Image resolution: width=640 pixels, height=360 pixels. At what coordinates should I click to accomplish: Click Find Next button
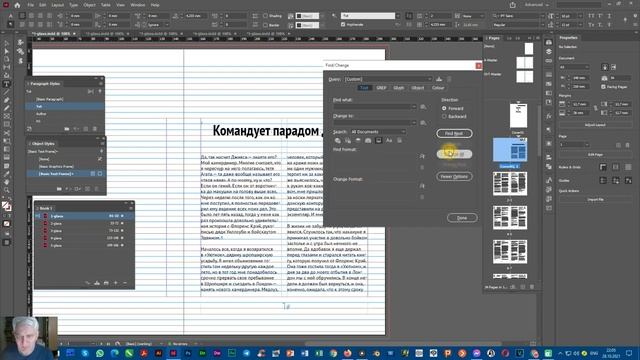pos(454,133)
